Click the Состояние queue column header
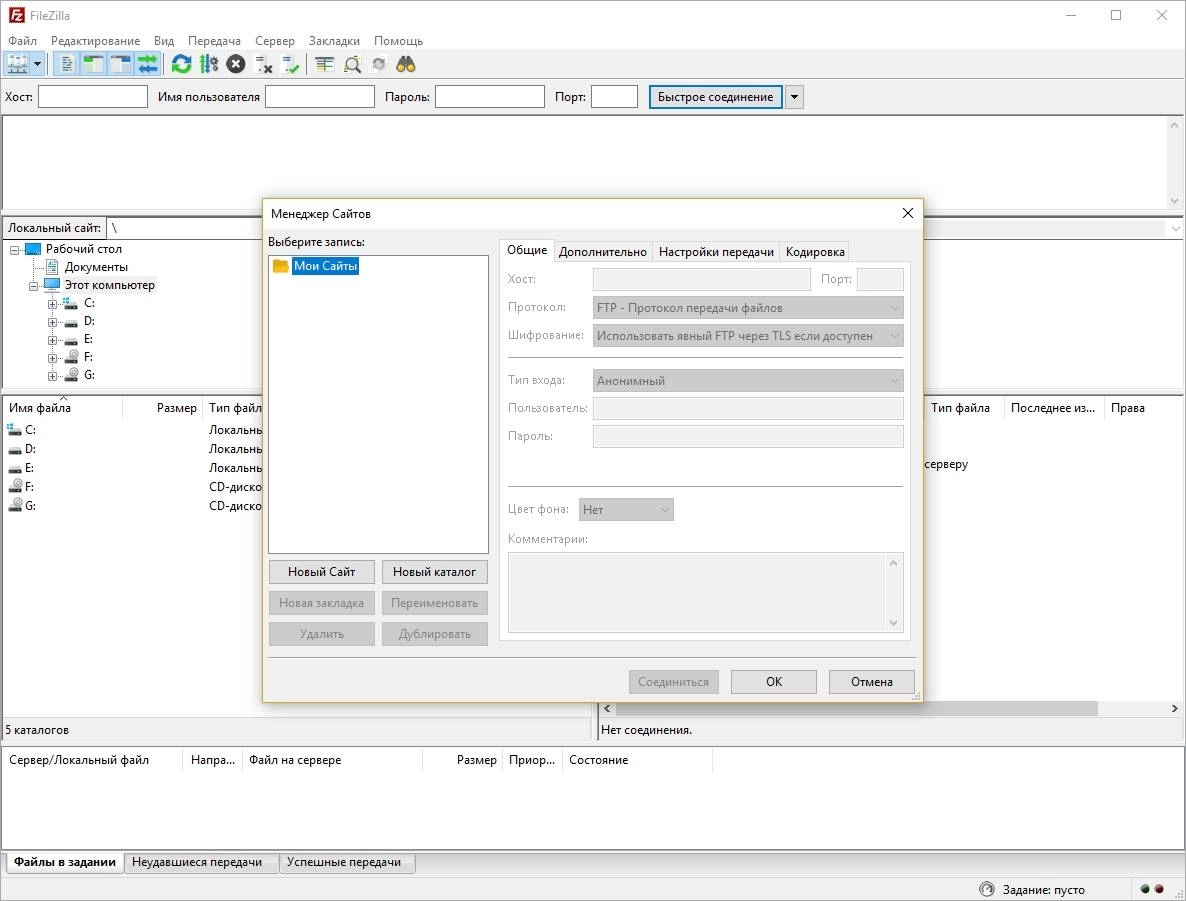This screenshot has width=1186, height=901. [x=638, y=760]
